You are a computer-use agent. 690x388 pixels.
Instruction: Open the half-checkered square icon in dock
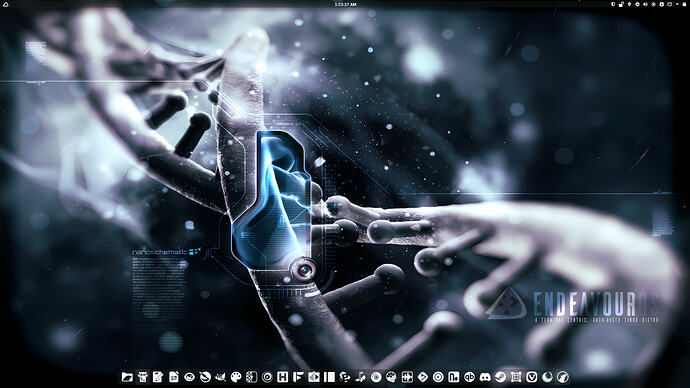click(251, 377)
